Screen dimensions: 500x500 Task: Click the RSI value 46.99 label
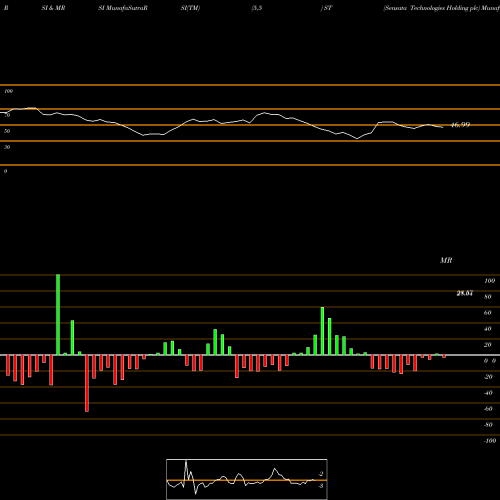click(x=460, y=125)
